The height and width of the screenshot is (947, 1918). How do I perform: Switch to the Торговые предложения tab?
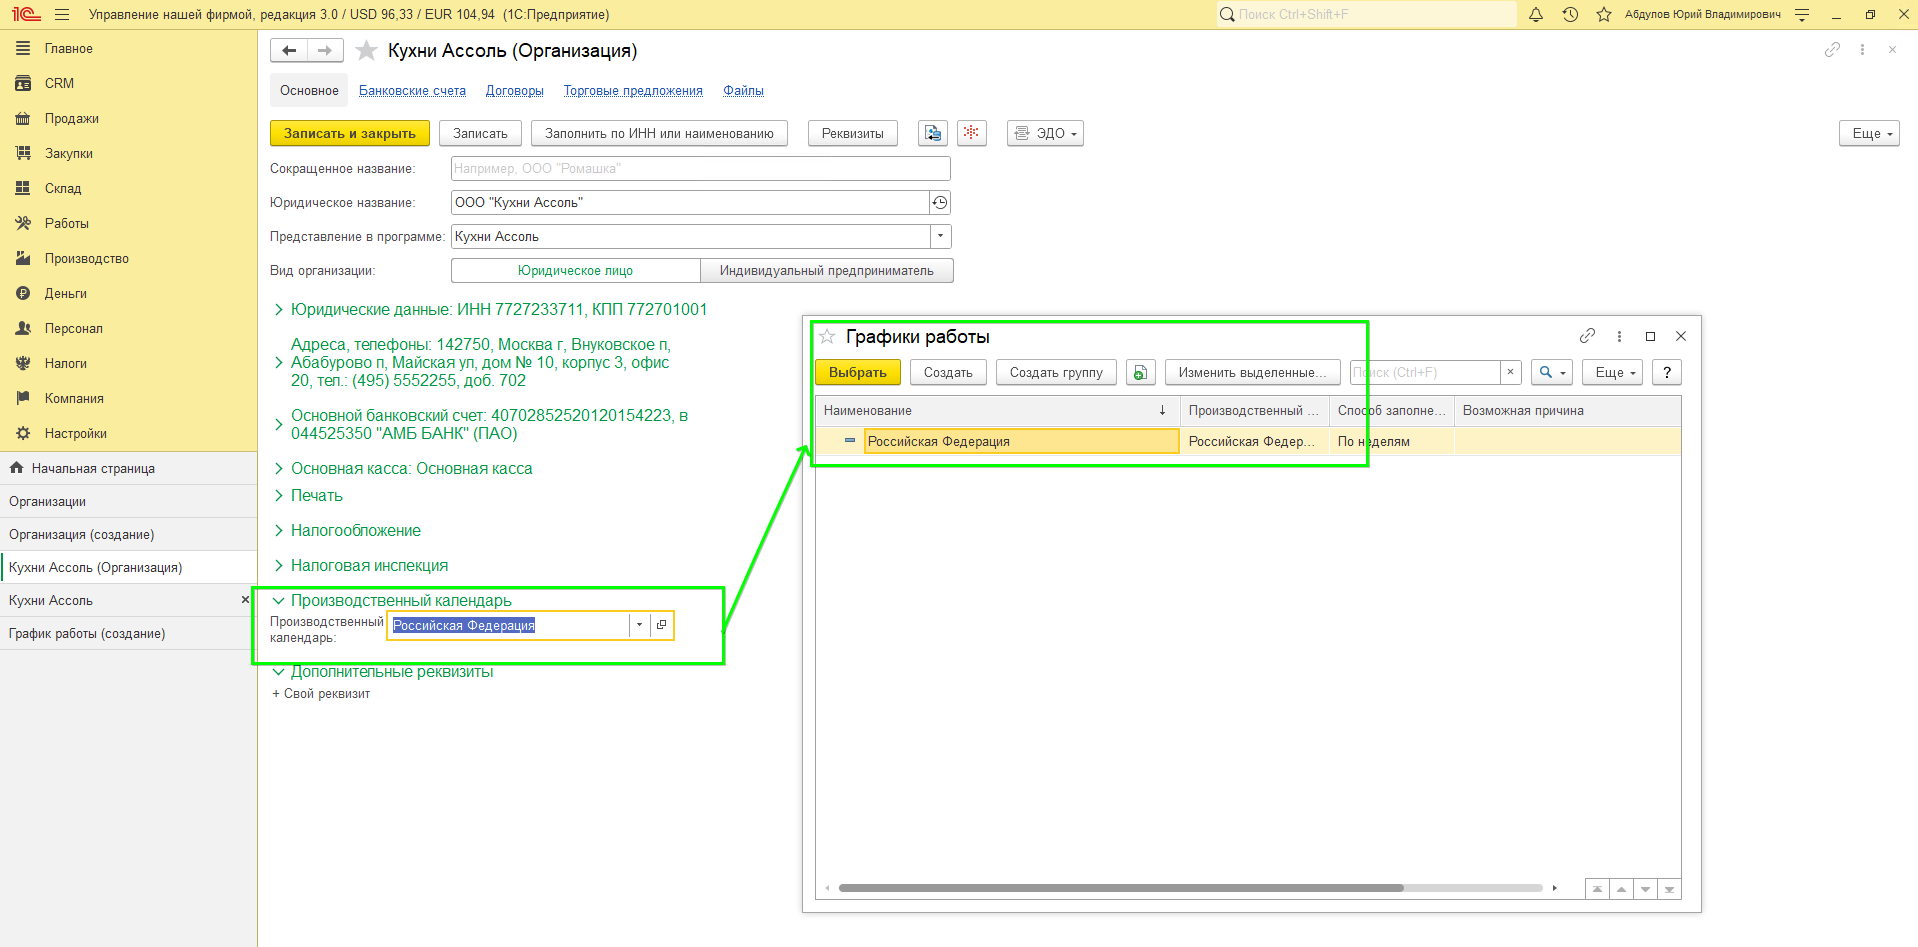click(633, 91)
